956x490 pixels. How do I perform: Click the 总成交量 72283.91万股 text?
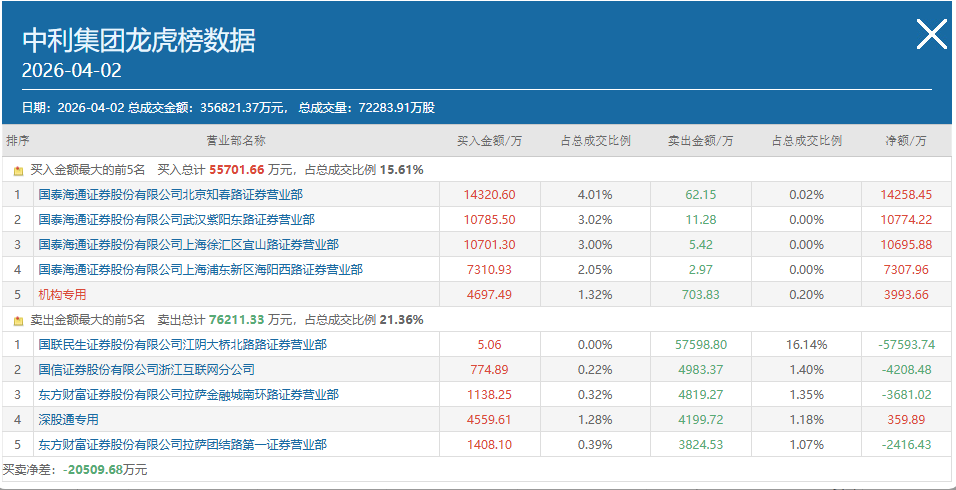click(x=367, y=108)
